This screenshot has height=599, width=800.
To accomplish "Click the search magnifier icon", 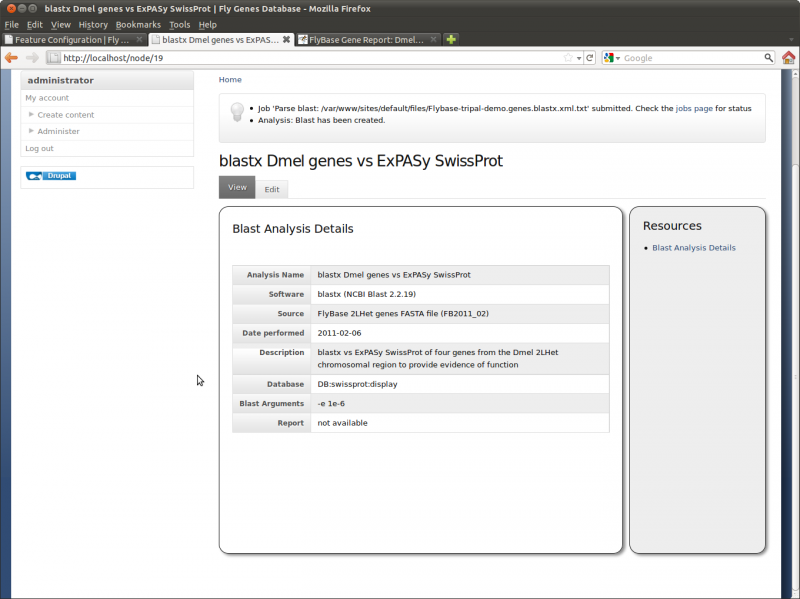I will click(768, 58).
